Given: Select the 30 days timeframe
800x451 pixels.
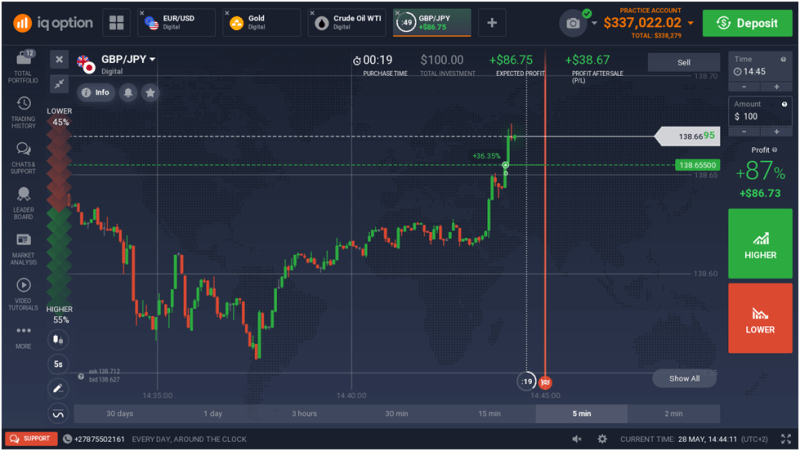Looking at the screenshot, I should pyautogui.click(x=119, y=414).
